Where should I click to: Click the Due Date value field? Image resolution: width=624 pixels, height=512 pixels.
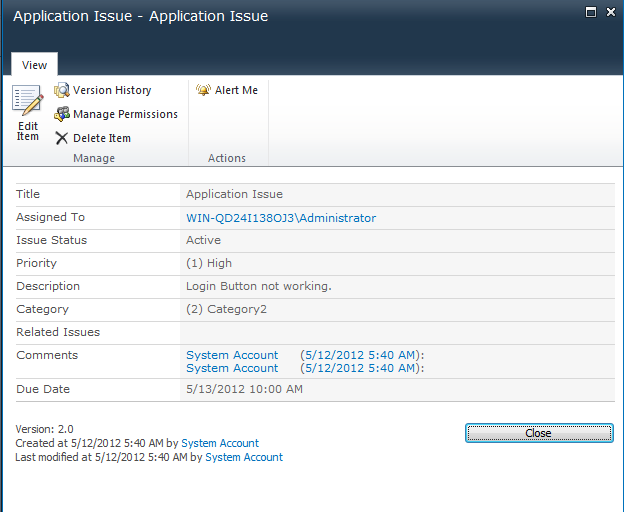coord(397,389)
